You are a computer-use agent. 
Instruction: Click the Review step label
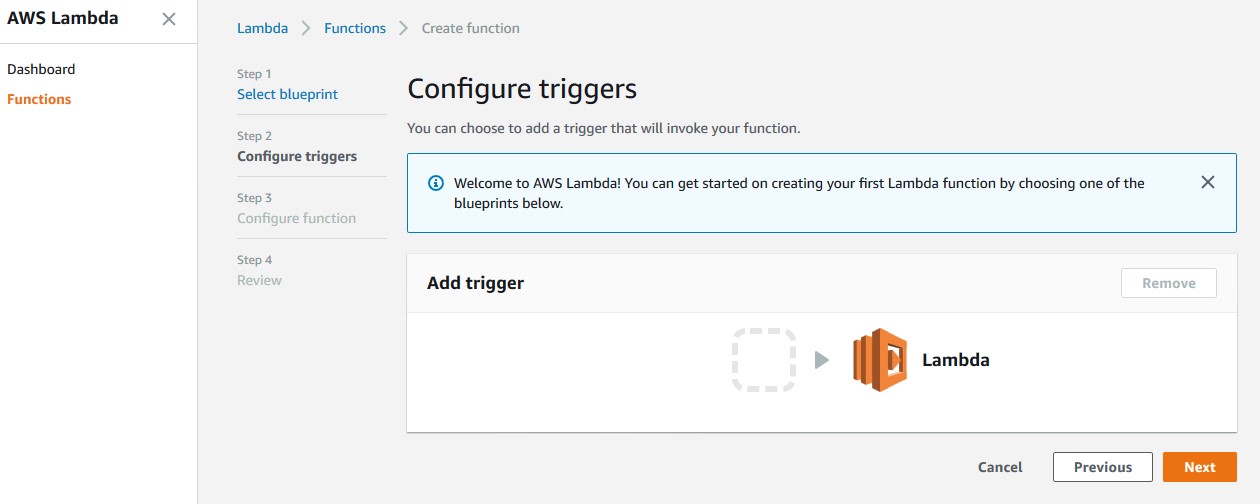click(259, 280)
